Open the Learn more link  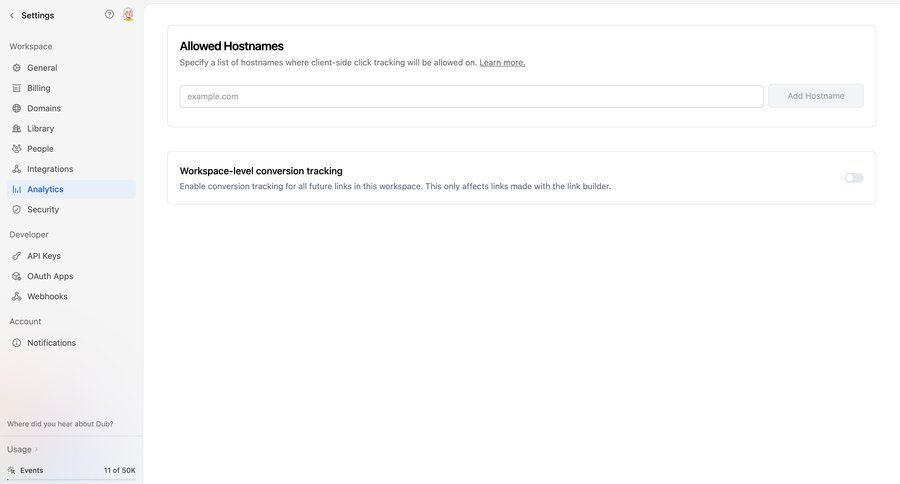(502, 63)
